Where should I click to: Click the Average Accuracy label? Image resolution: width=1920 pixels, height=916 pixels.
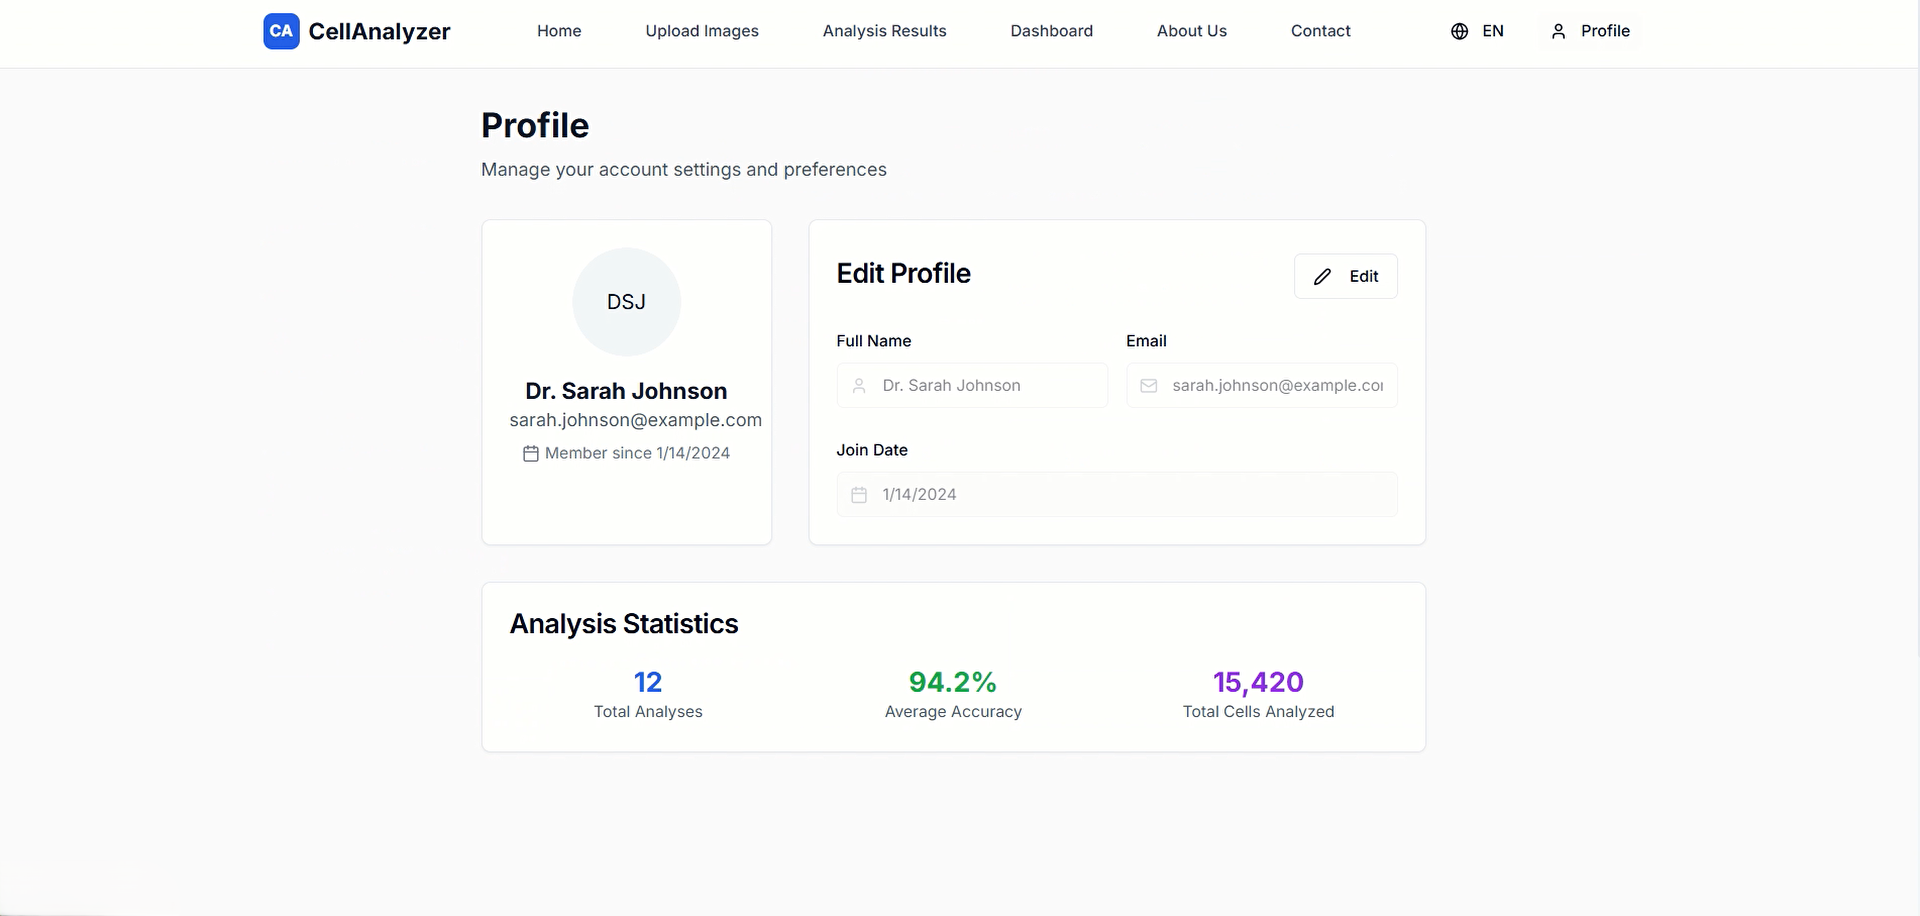click(x=953, y=712)
